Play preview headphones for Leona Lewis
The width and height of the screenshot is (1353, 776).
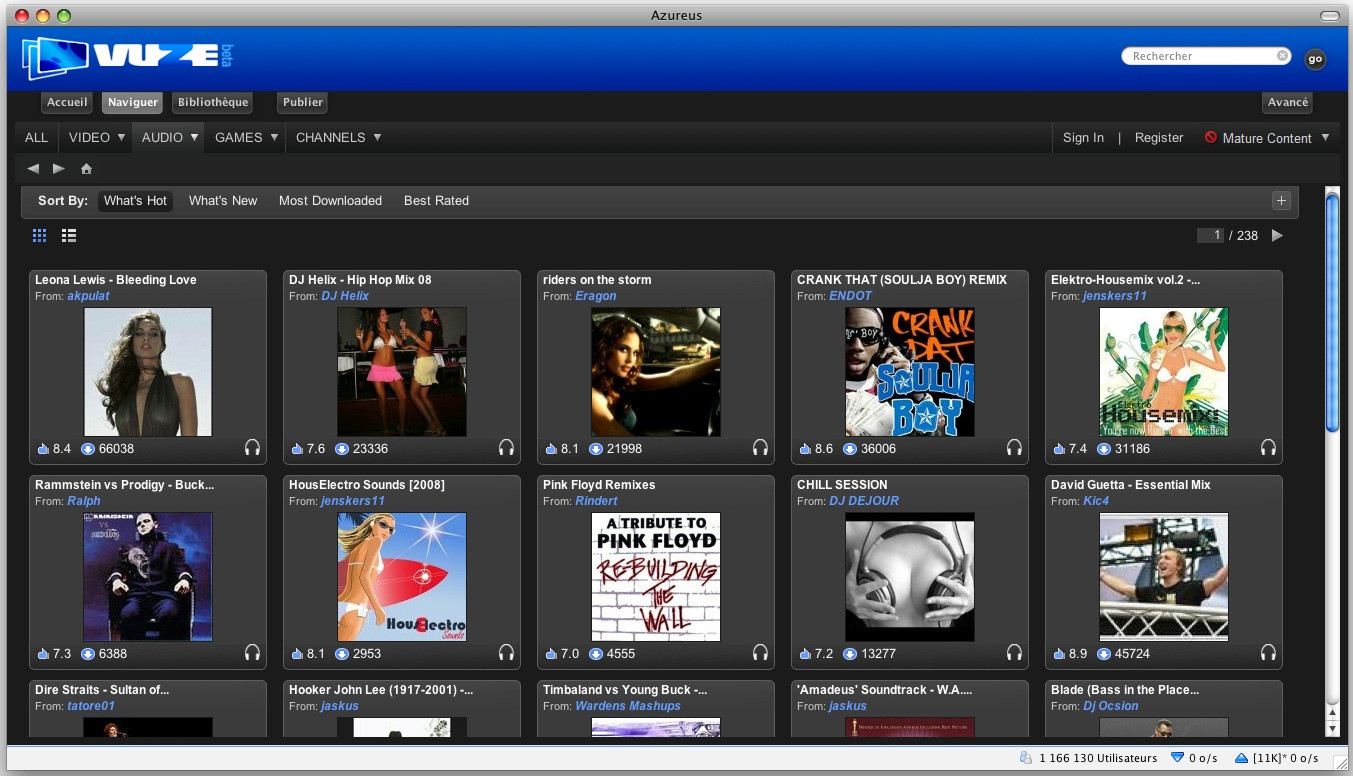point(252,448)
